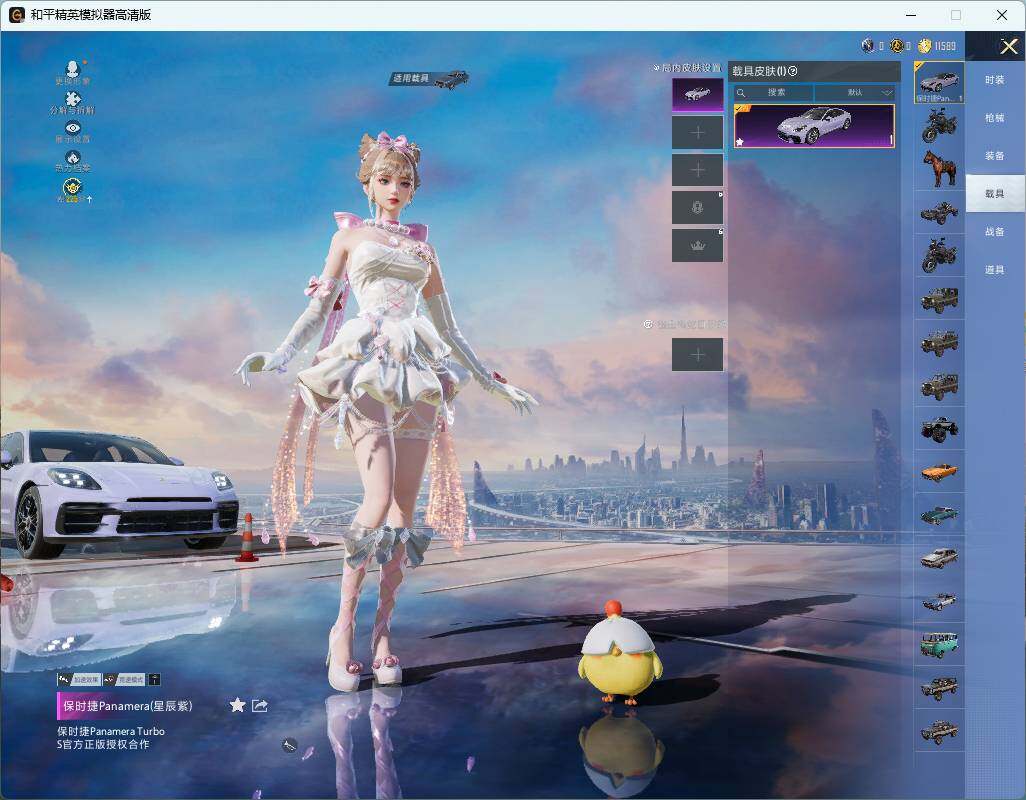The width and height of the screenshot is (1026, 800).
Task: Select the orange muscle car in the list
Action: point(939,472)
